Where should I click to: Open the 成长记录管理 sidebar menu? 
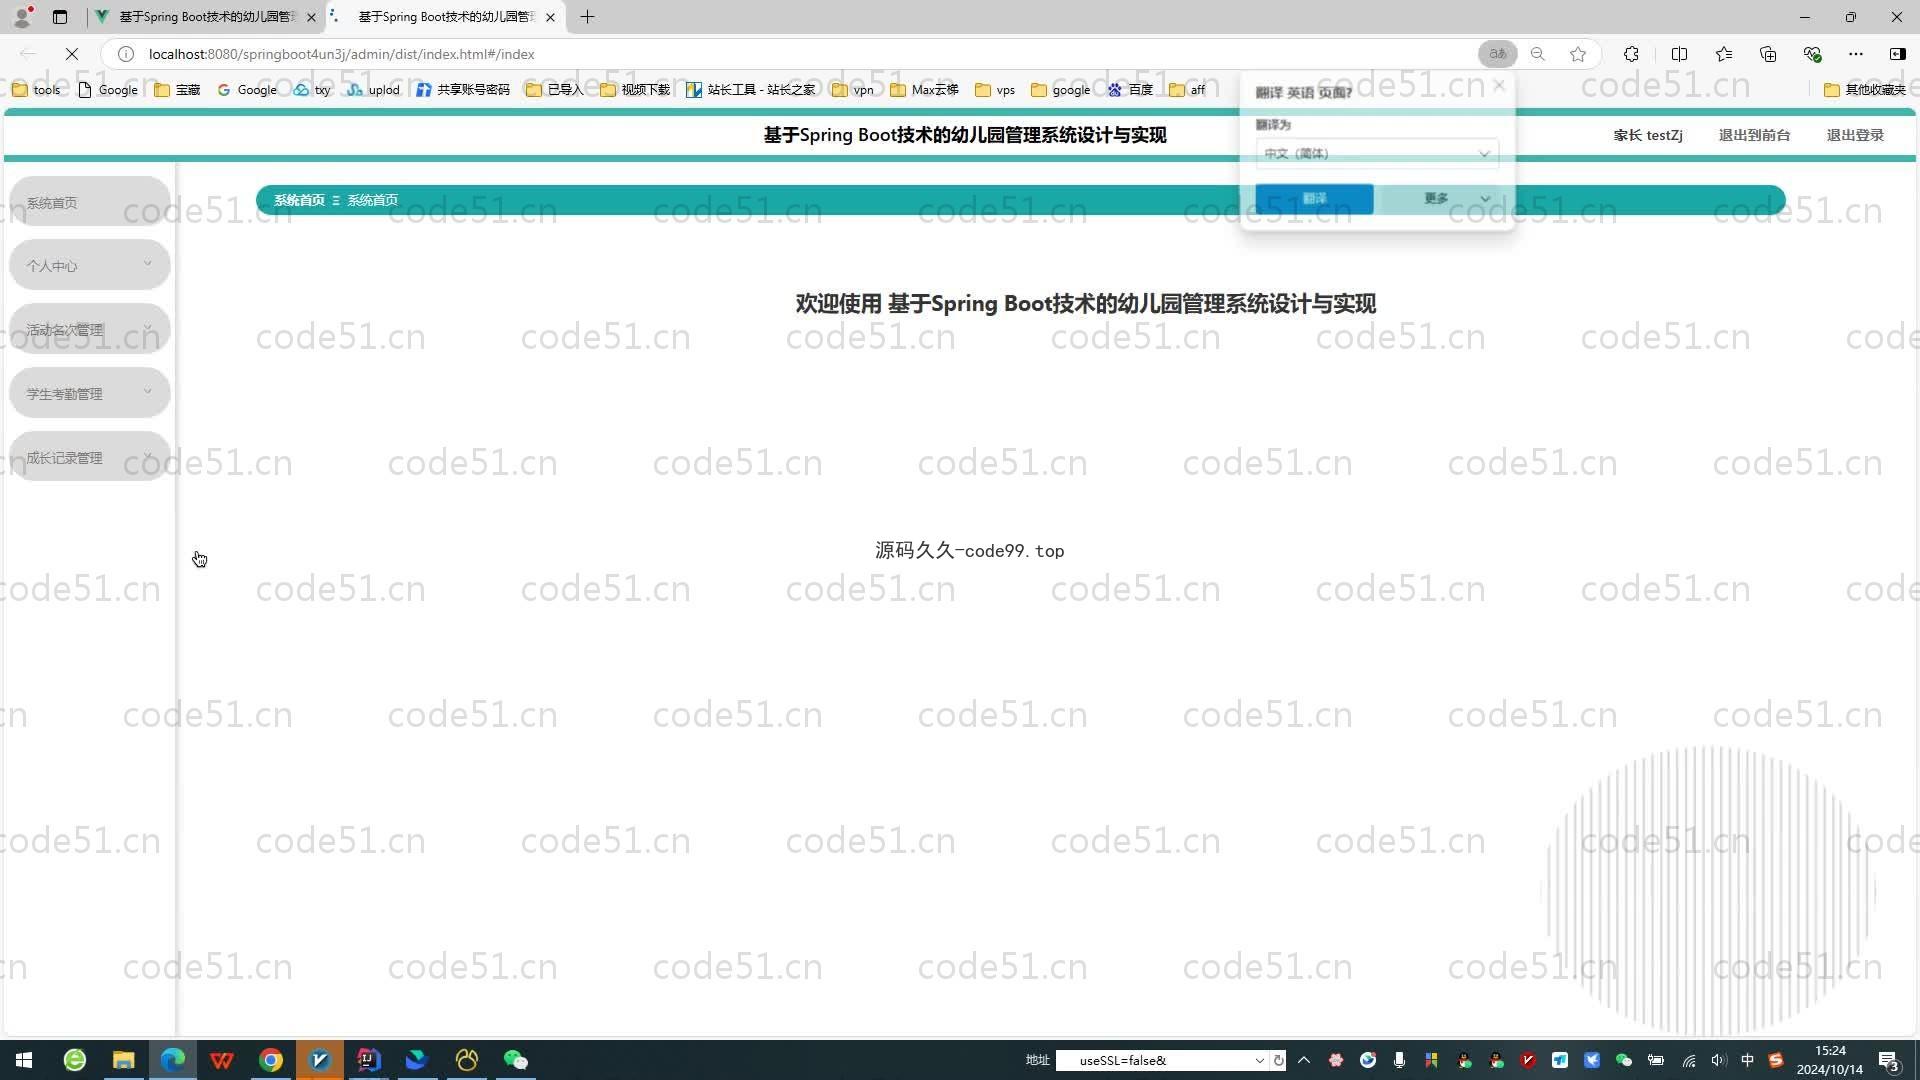tap(90, 458)
